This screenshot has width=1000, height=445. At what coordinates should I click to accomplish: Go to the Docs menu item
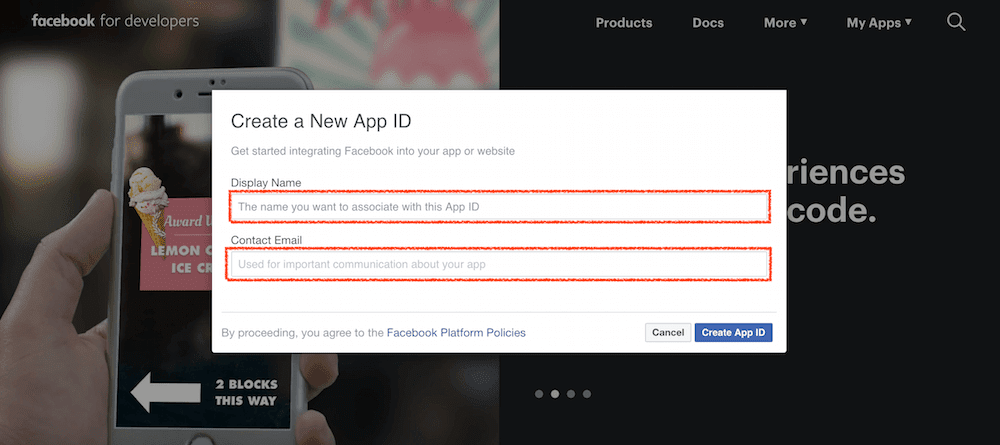tap(708, 22)
